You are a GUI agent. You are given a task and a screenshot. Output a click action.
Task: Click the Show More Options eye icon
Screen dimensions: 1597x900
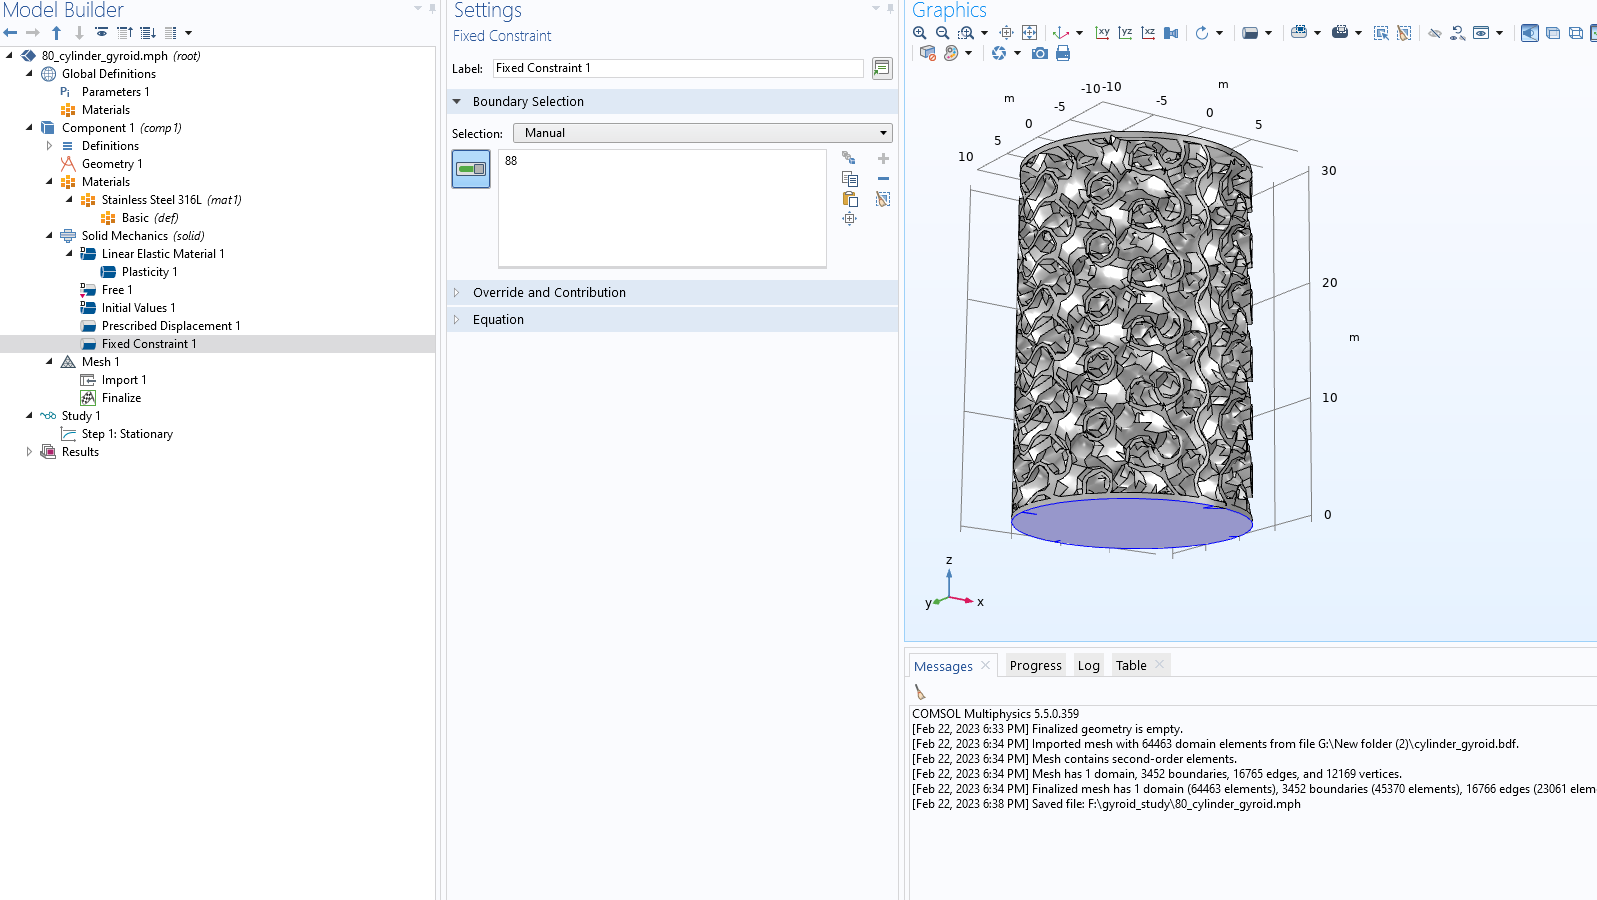click(101, 33)
